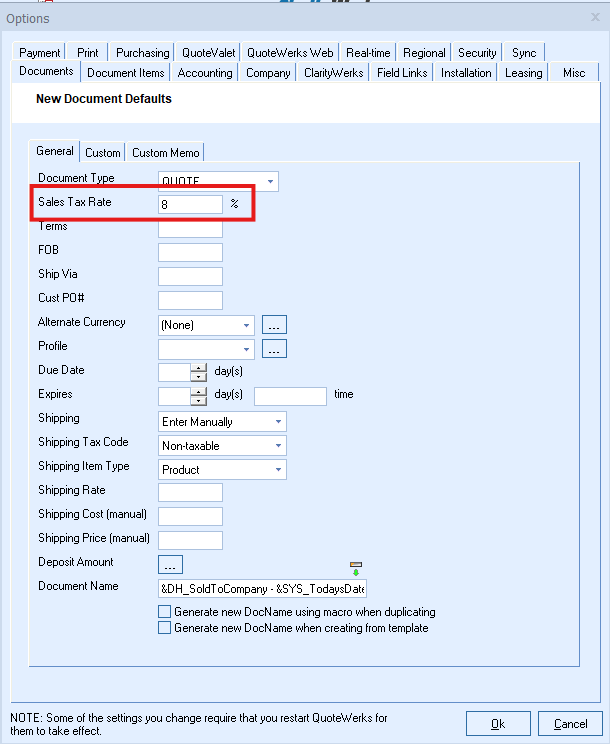Click the Document Name text field

(x=262, y=588)
